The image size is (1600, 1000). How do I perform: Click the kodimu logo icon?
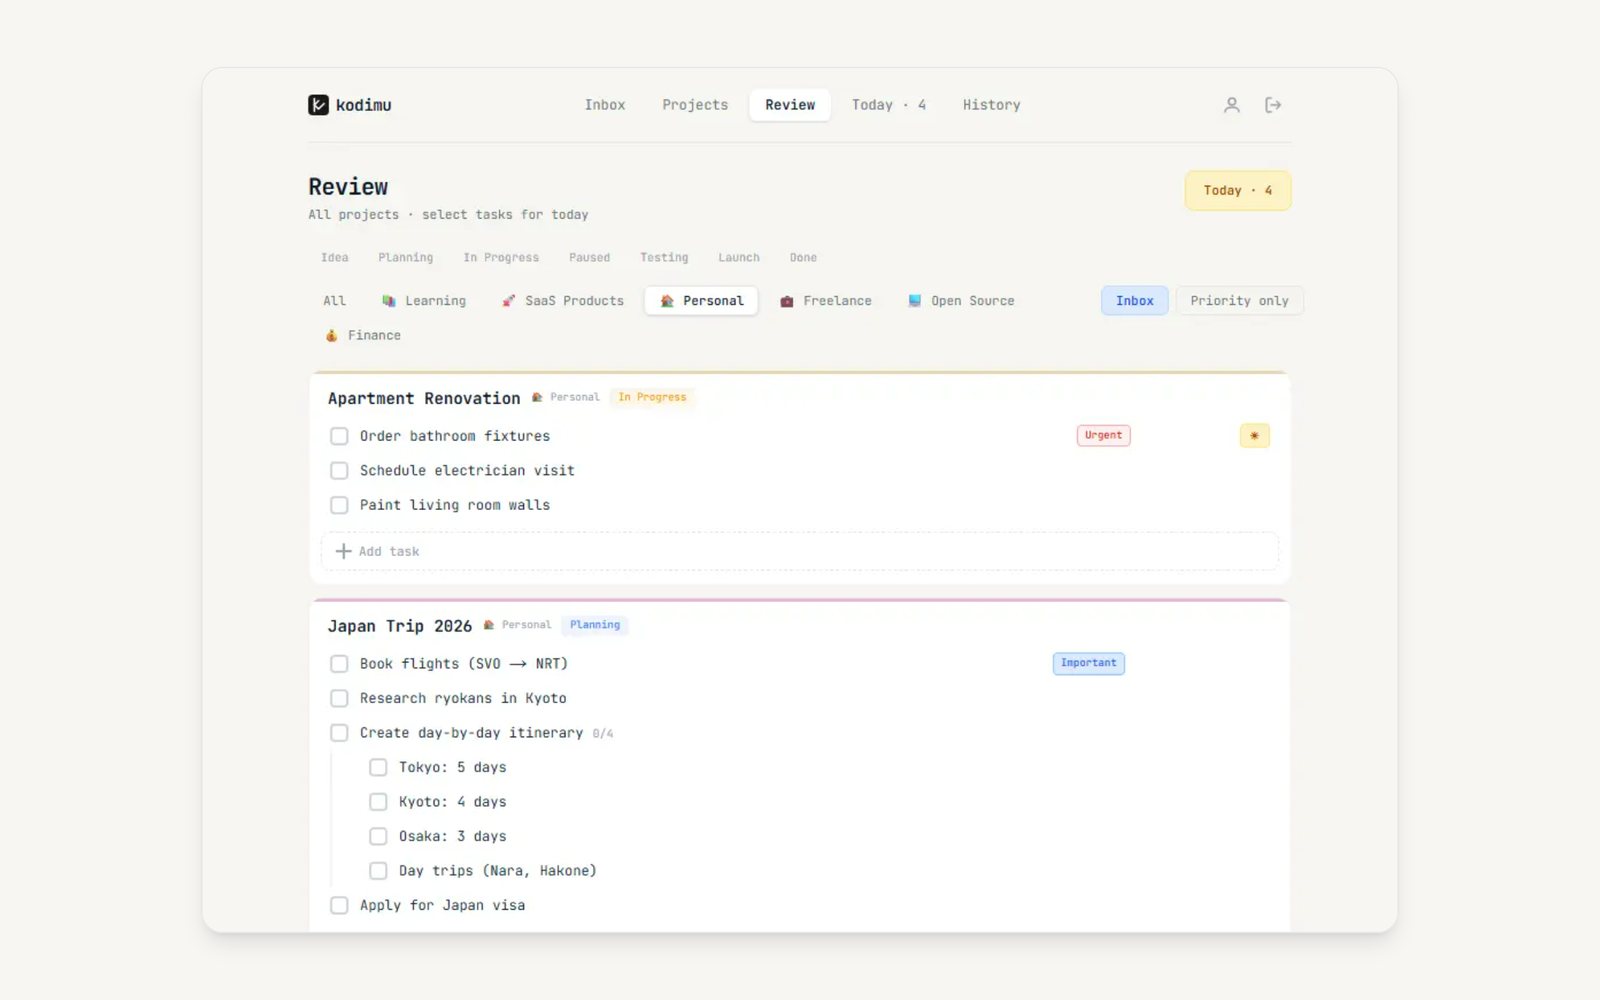(318, 105)
